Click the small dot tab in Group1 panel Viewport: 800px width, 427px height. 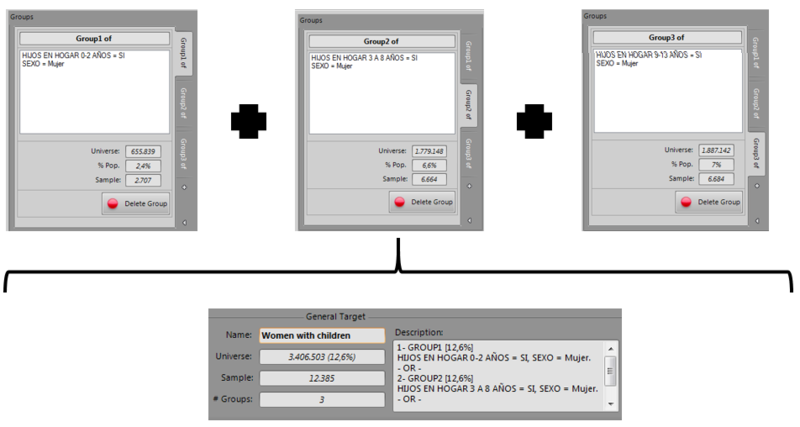click(x=184, y=186)
